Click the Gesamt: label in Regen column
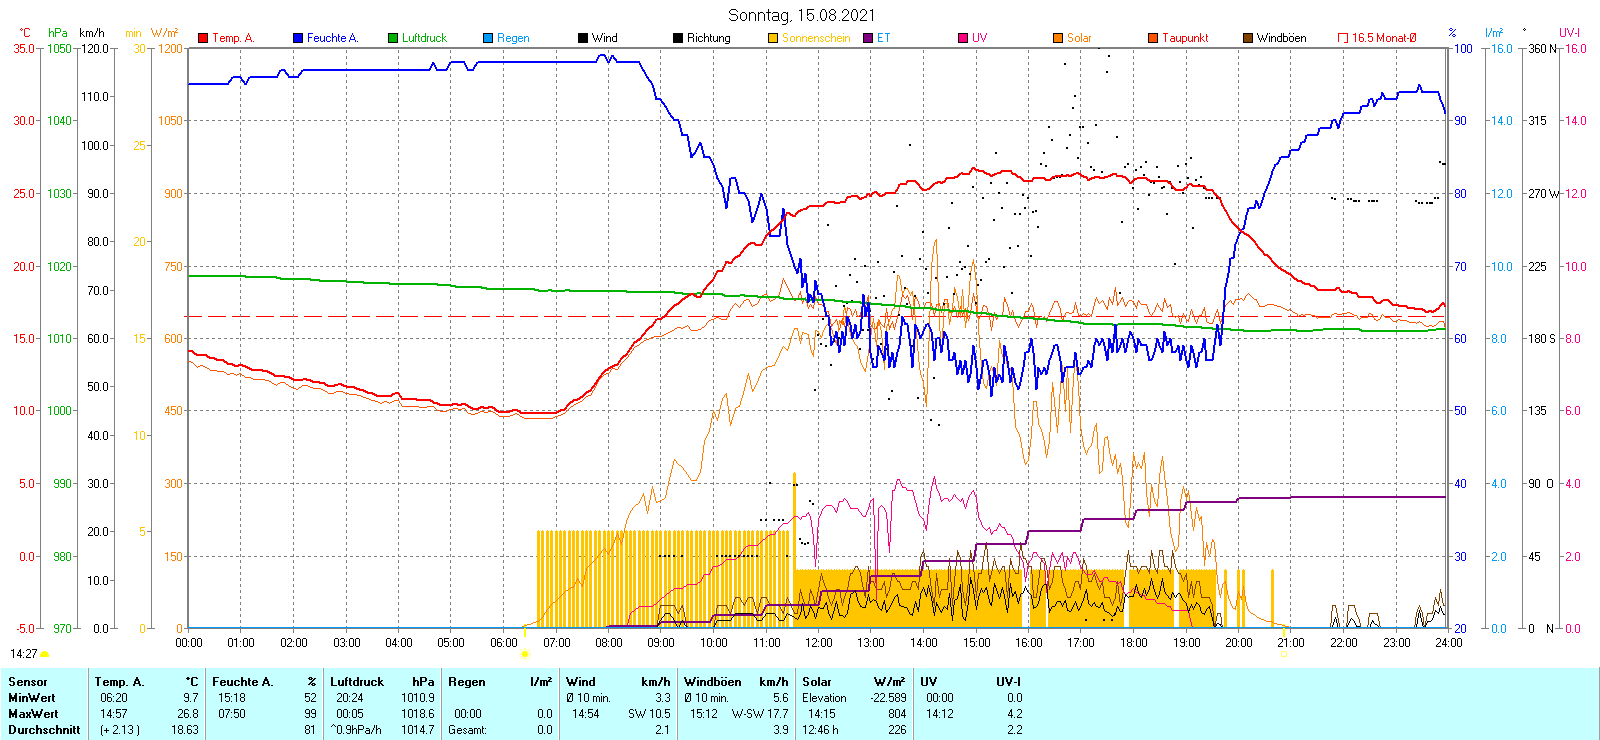Screen dimensions: 1600x740 tap(467, 730)
